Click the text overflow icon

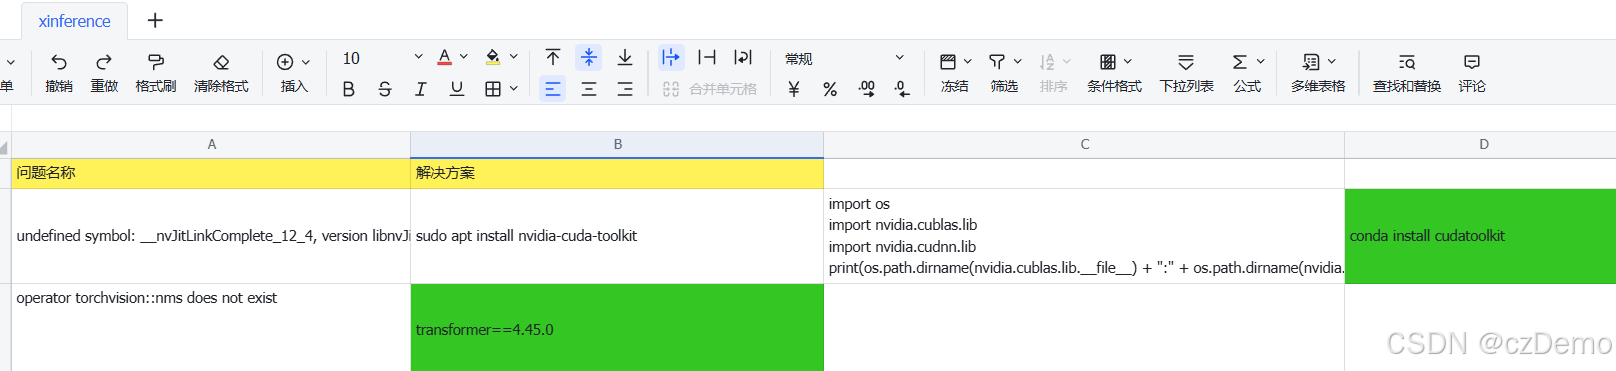click(671, 57)
